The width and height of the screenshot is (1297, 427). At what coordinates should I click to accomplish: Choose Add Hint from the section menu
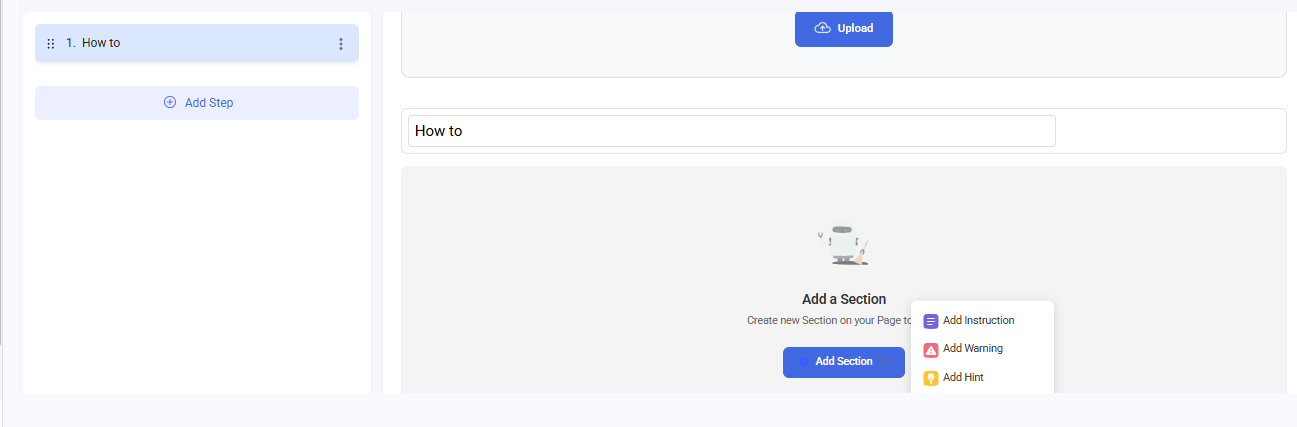(963, 378)
